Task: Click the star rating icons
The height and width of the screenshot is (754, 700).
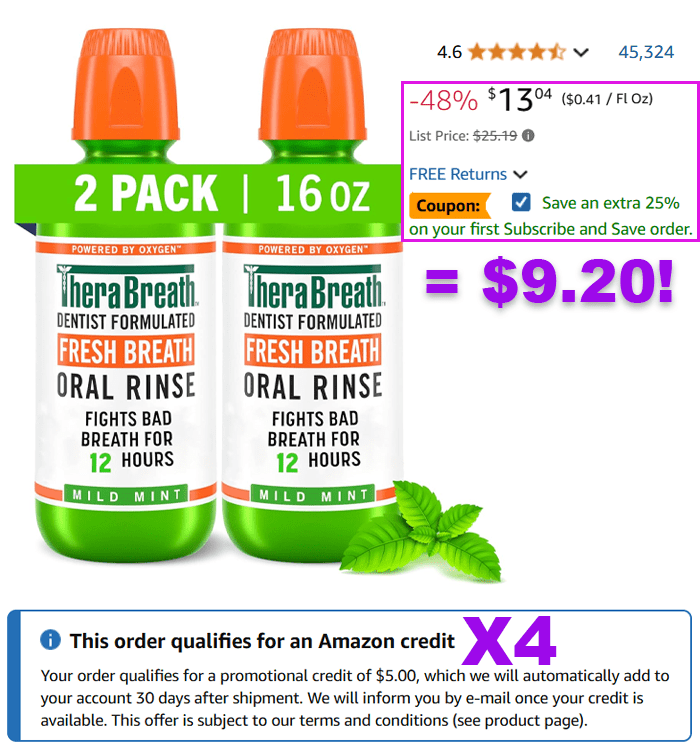Action: (x=517, y=51)
